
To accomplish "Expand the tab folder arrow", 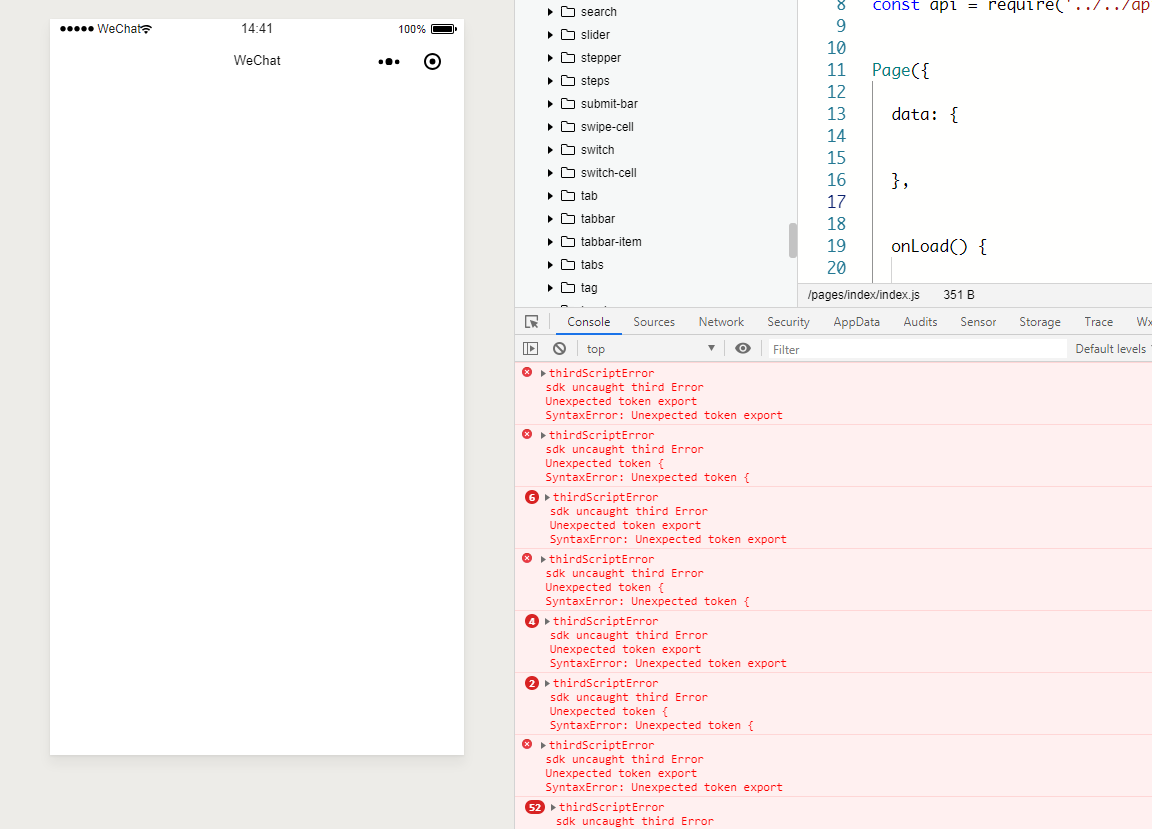I will (550, 195).
